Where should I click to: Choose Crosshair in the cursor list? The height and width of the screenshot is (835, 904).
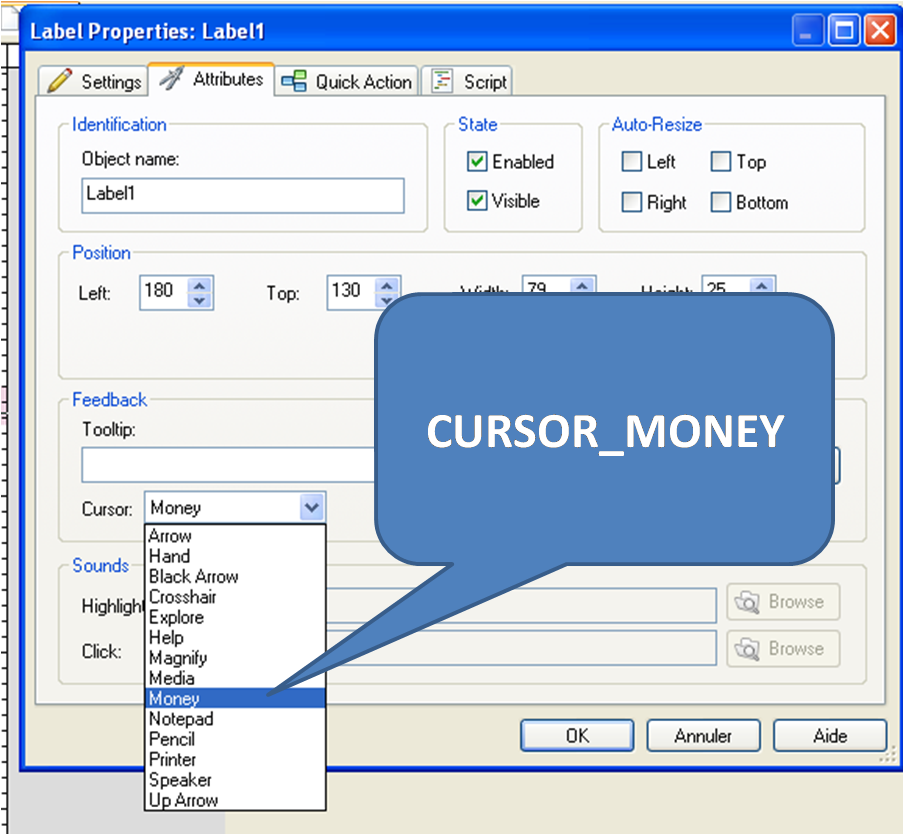182,597
